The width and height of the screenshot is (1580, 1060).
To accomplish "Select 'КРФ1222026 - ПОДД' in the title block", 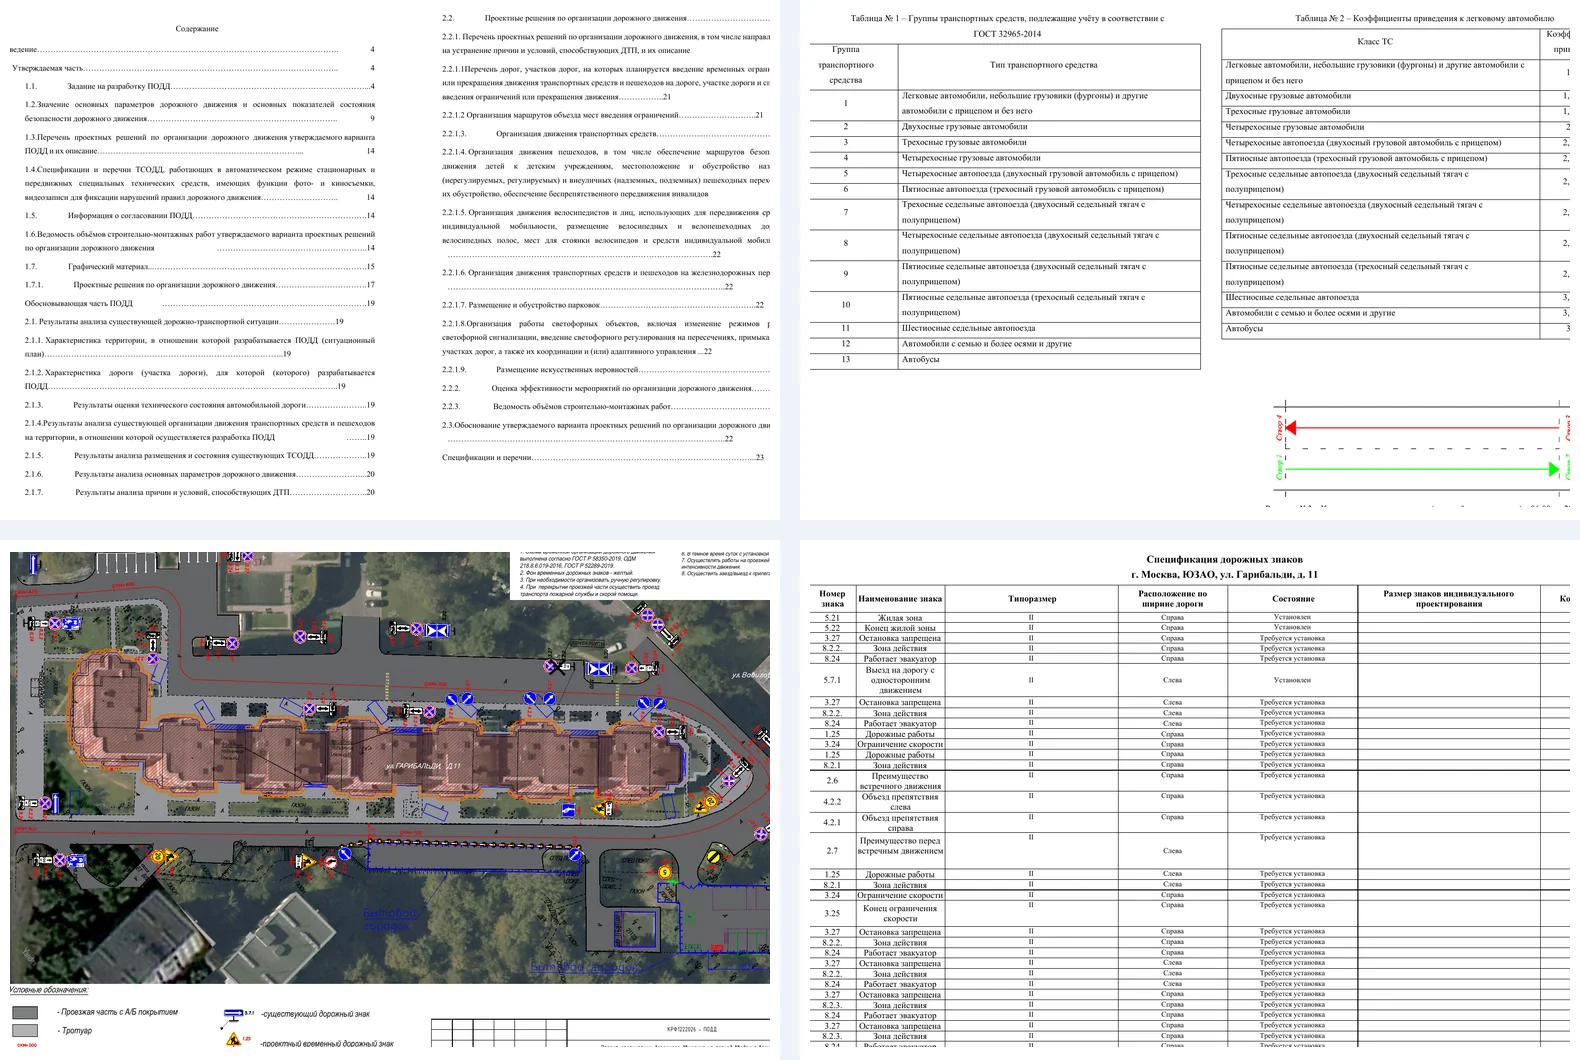I will (692, 1029).
